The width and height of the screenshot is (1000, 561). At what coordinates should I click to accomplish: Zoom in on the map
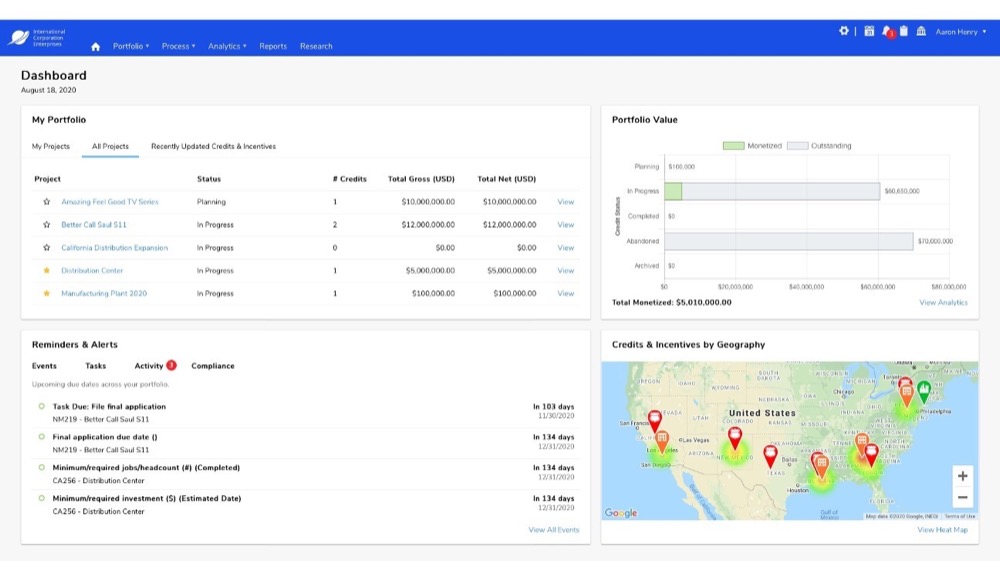click(962, 476)
